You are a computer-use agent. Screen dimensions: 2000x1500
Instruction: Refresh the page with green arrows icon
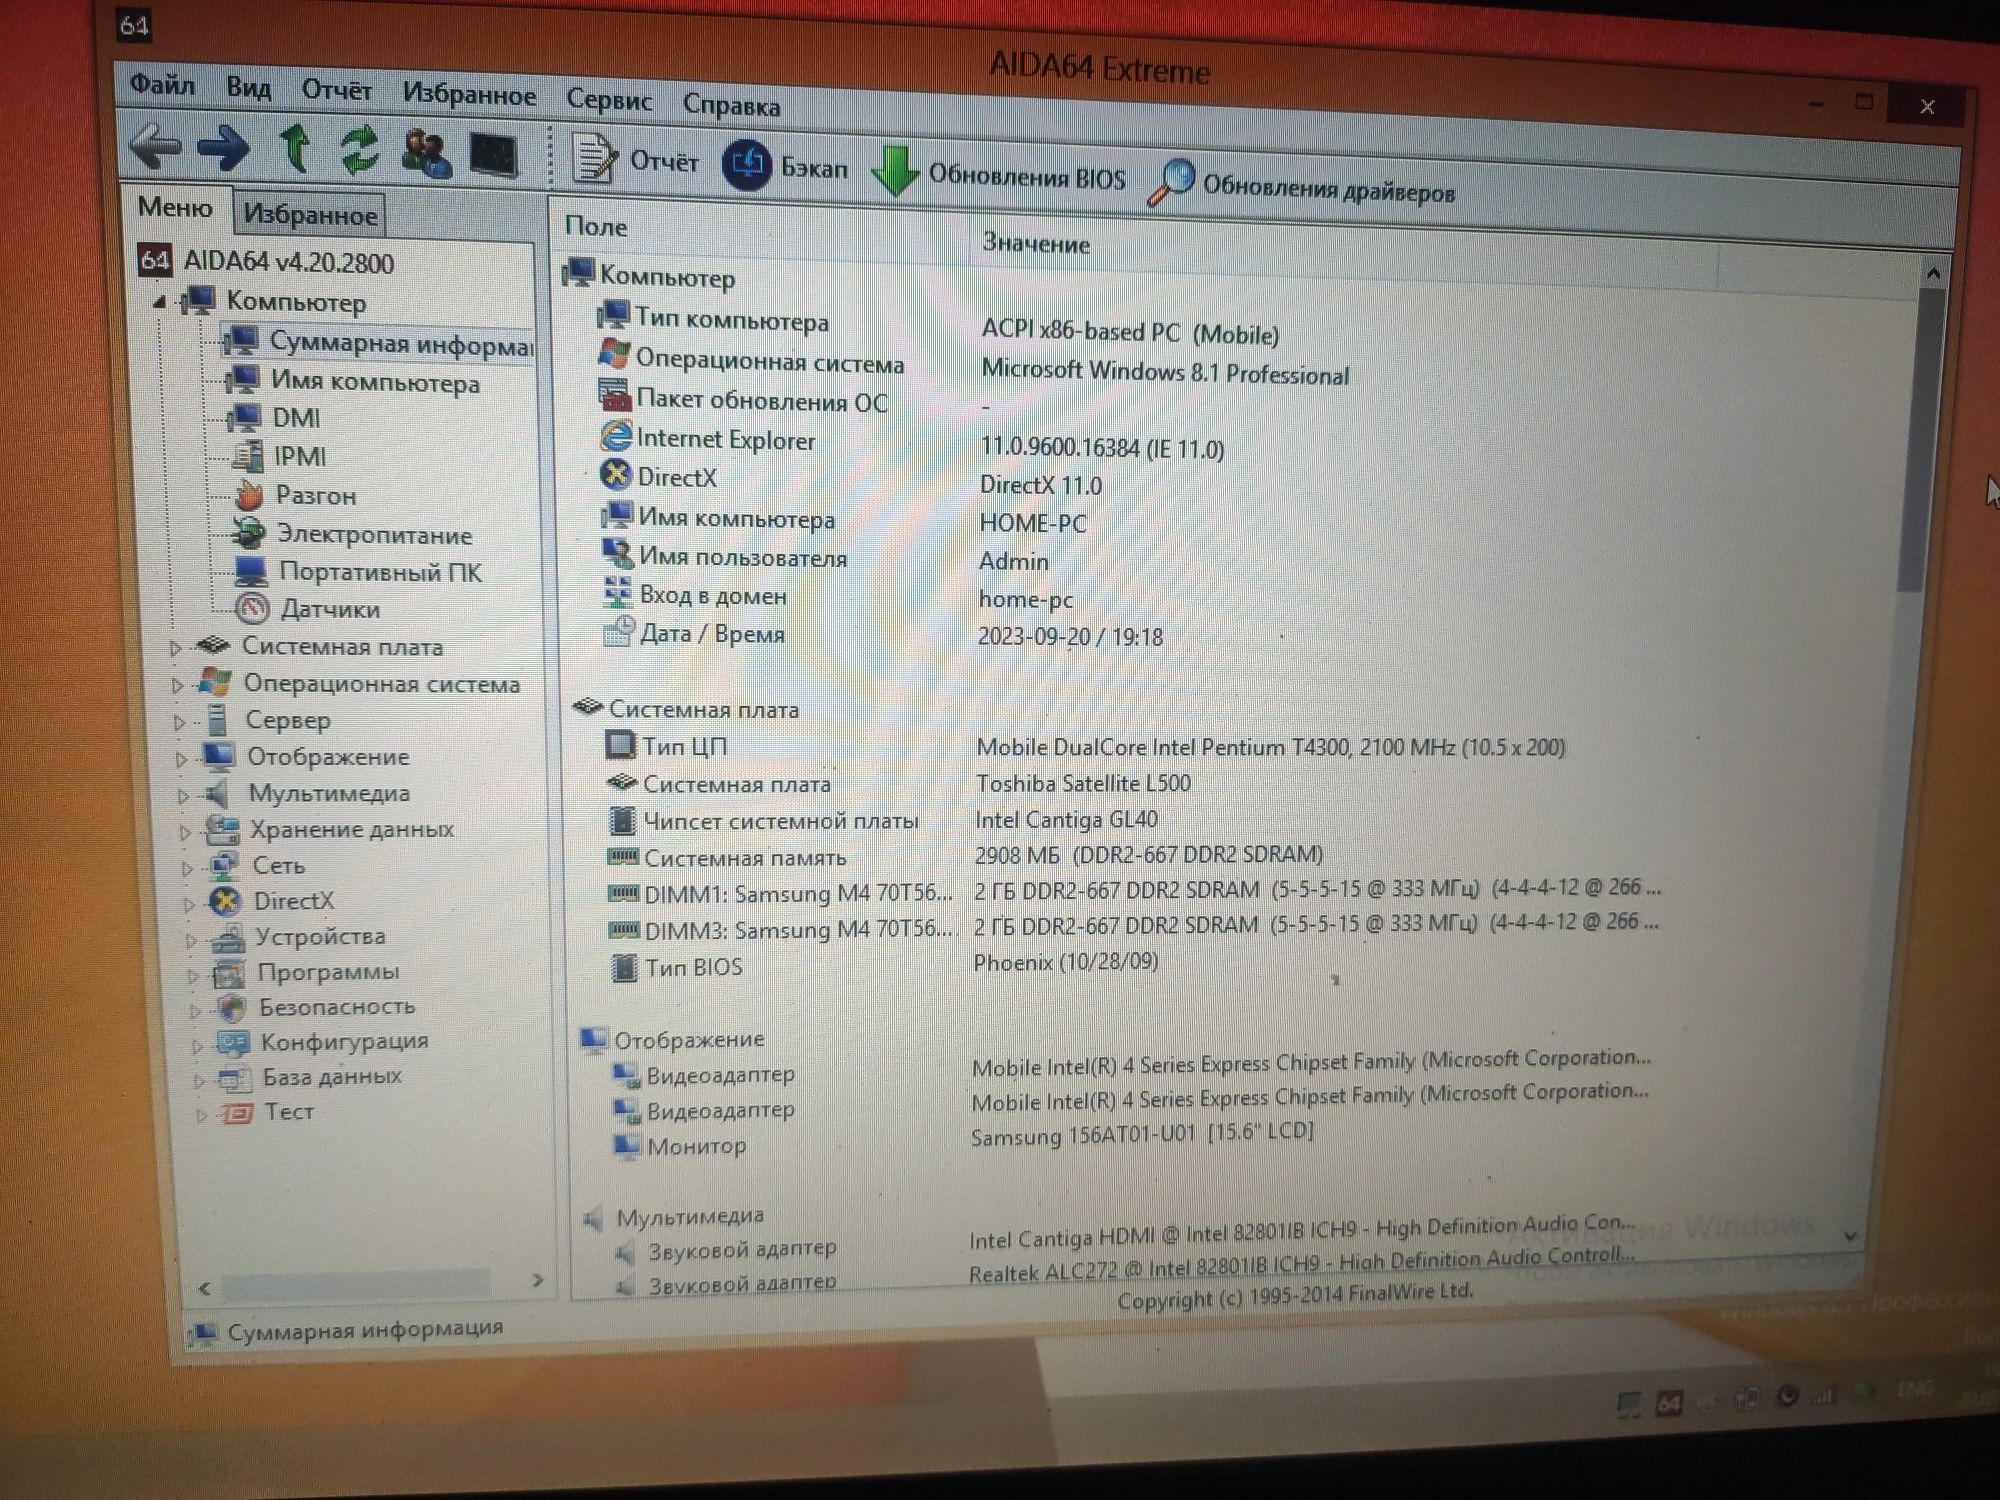(x=359, y=151)
